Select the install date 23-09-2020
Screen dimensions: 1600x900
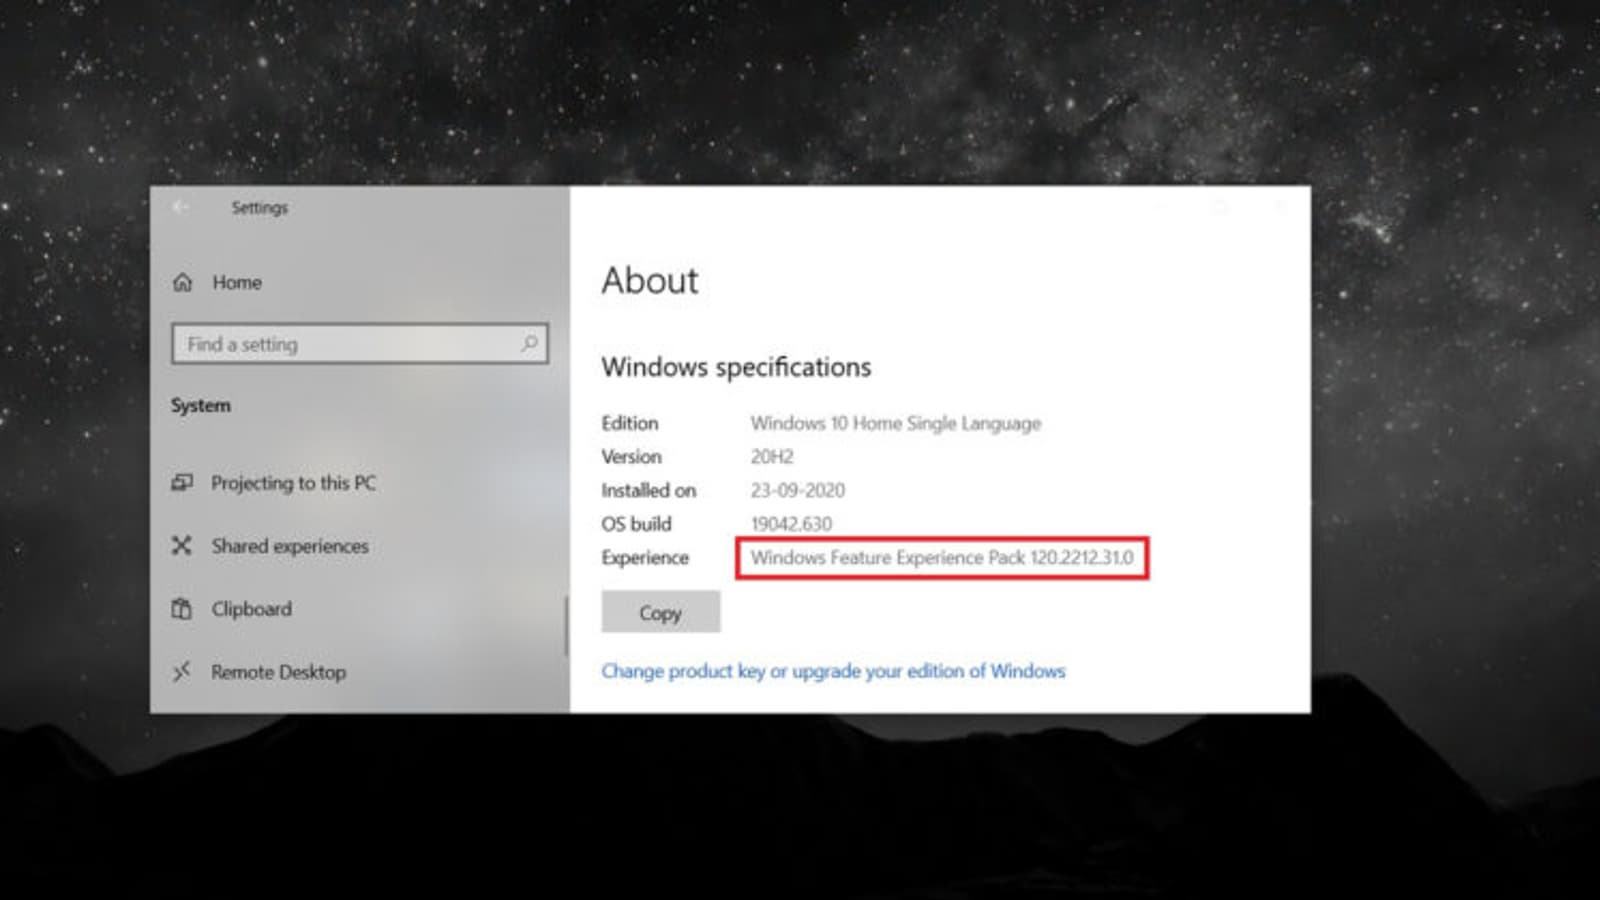[798, 490]
